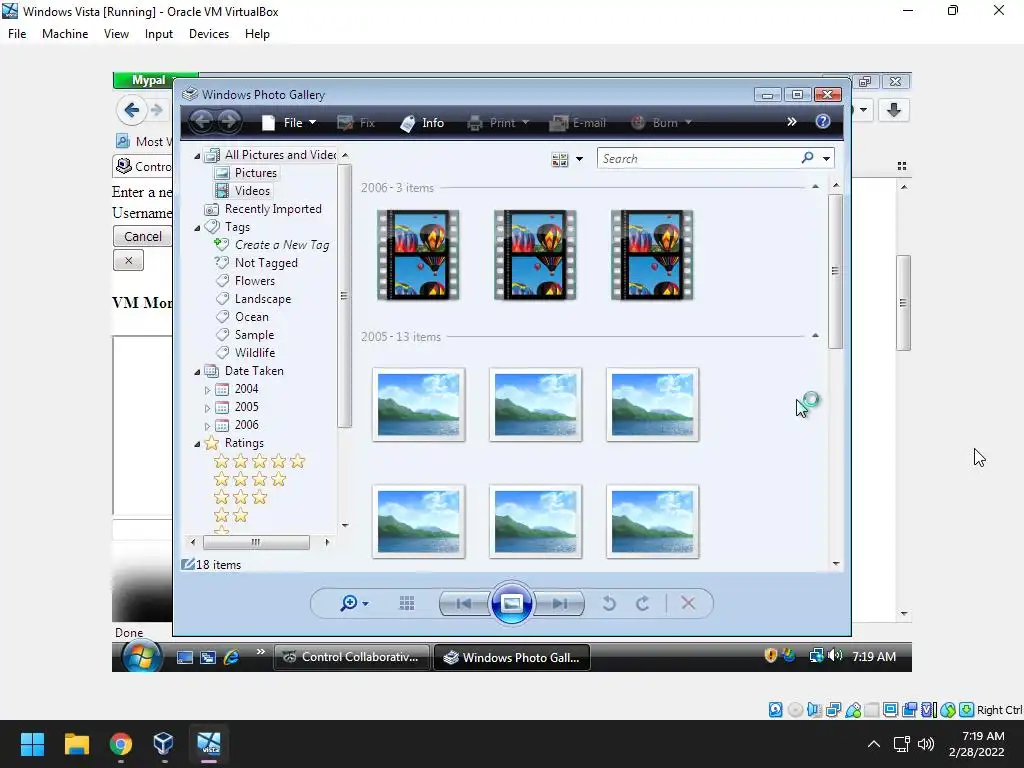Collapse the 2005 - 13 items group
1024x768 pixels.
coord(815,336)
